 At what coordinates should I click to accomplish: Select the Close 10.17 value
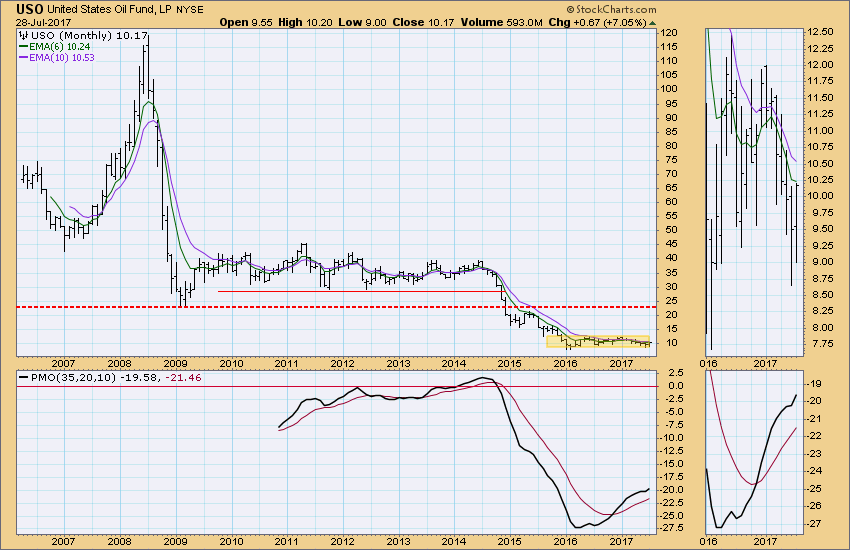(x=423, y=23)
